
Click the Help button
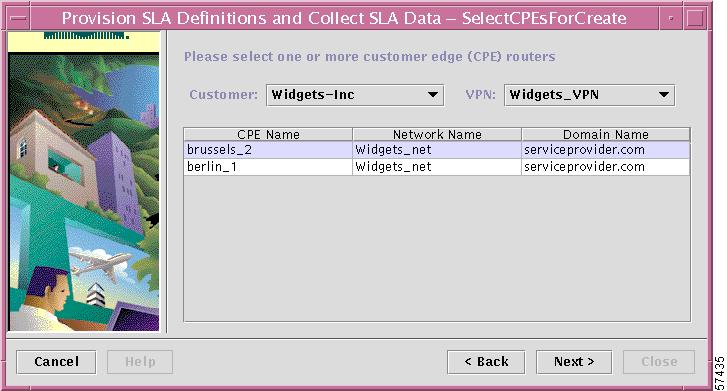pos(140,362)
